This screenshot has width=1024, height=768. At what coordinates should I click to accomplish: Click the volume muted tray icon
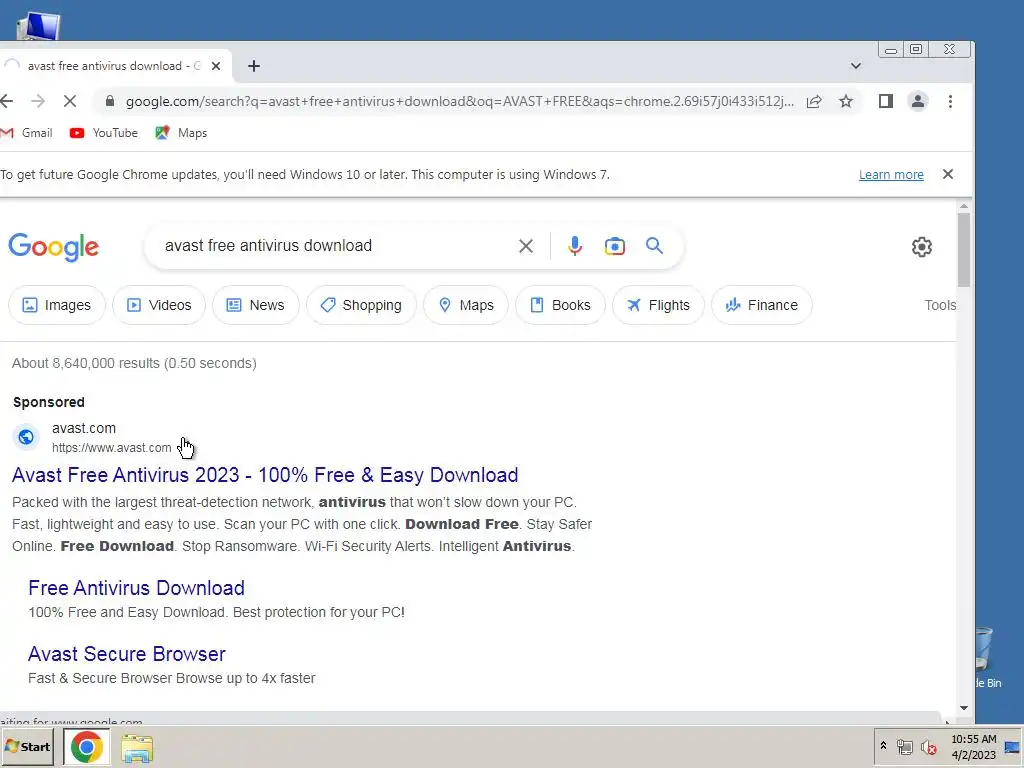929,746
